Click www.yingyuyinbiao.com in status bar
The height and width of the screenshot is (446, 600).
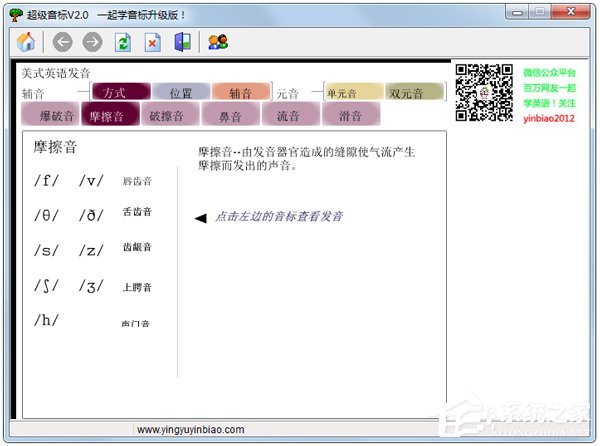(191, 430)
